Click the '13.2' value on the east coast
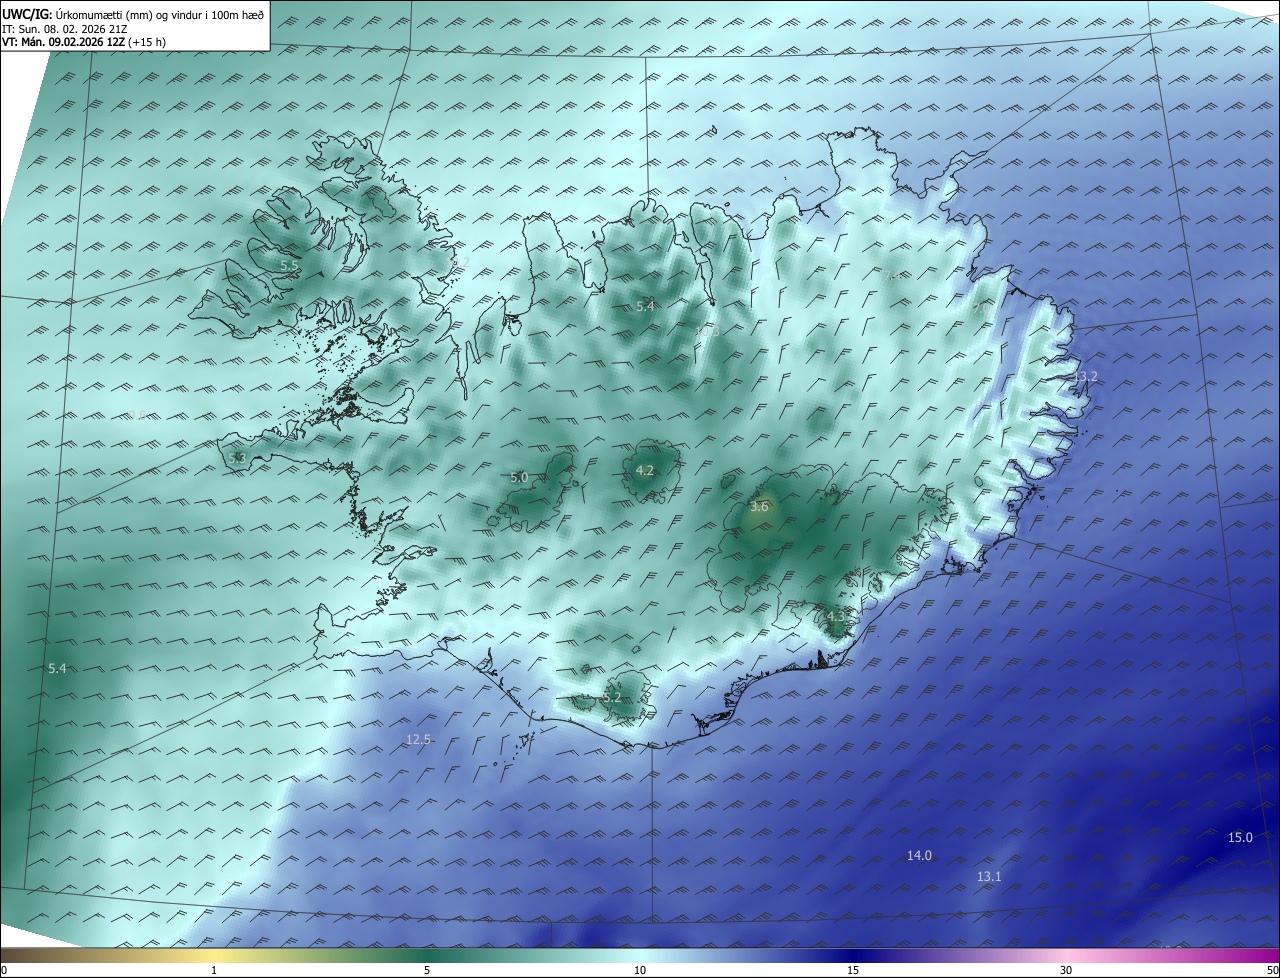Screen dimensions: 1280x978 (x=1085, y=377)
